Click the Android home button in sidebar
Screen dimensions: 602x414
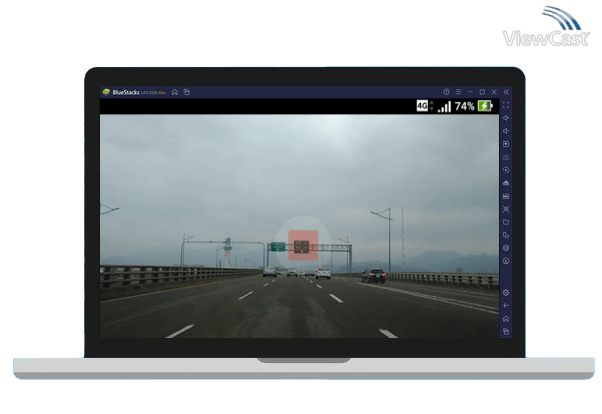[506, 319]
